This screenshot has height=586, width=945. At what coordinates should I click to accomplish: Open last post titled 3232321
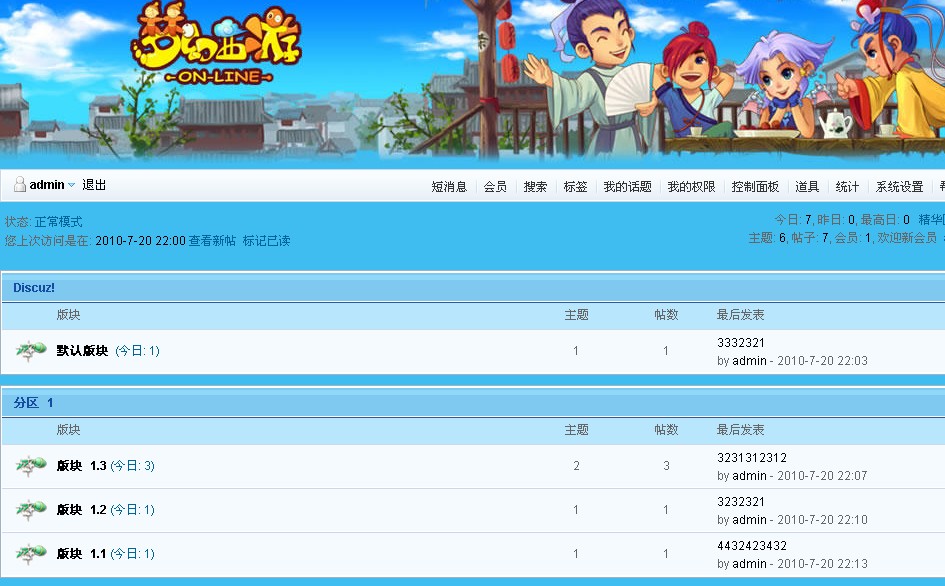pos(741,502)
